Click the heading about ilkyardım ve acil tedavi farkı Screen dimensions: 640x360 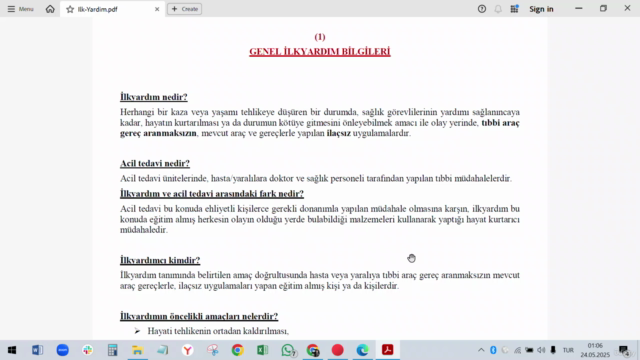pos(212,193)
